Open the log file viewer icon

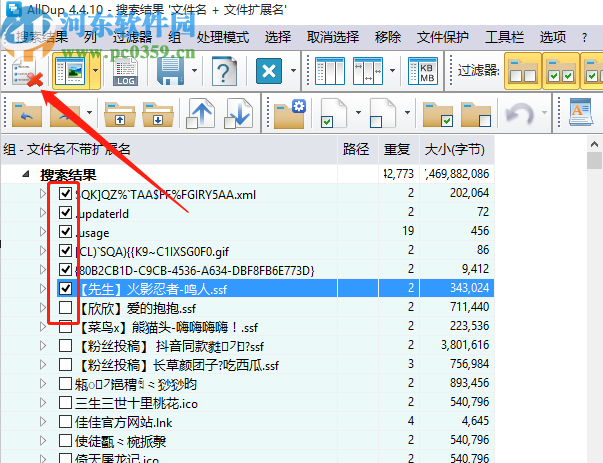(125, 72)
